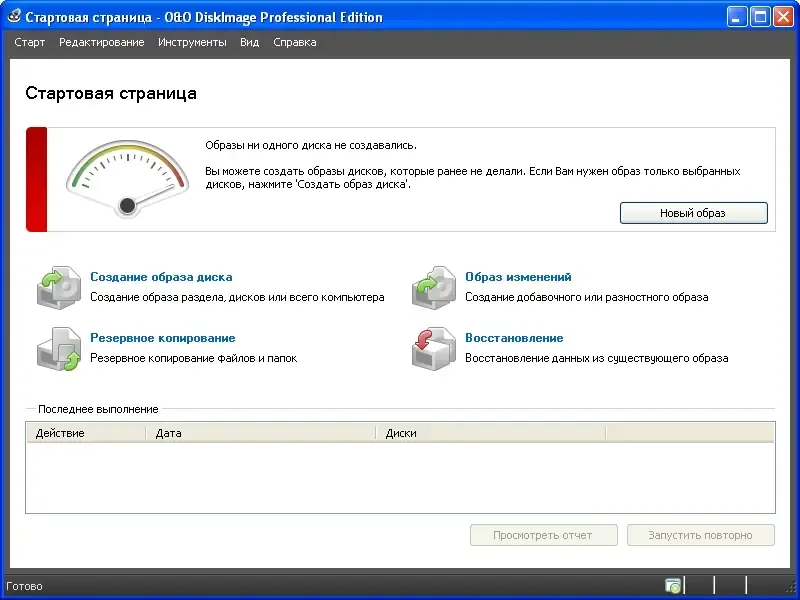The height and width of the screenshot is (600, 800).
Task: Open the Редактирование menu
Action: click(x=103, y=42)
